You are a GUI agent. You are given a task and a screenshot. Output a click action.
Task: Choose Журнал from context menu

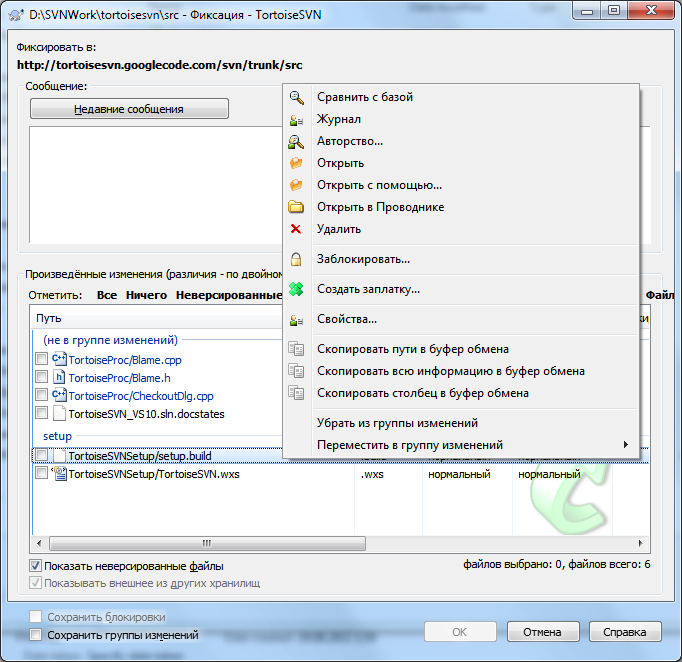[x=461, y=119]
